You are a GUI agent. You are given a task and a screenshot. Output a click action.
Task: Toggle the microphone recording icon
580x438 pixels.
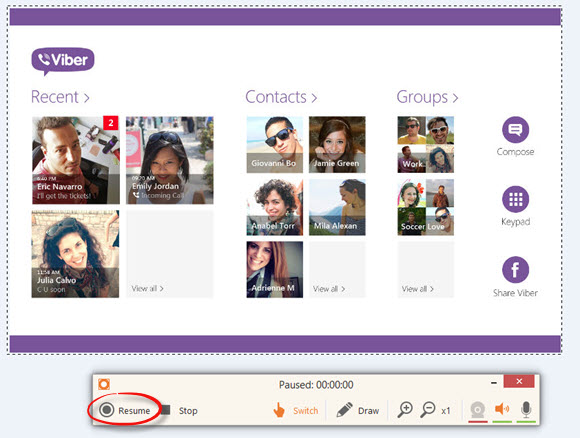coord(526,410)
